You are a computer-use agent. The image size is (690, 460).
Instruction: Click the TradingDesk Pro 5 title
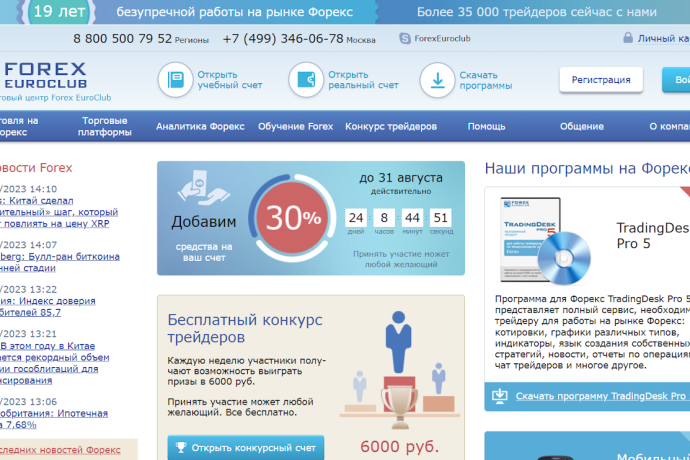[x=653, y=236]
